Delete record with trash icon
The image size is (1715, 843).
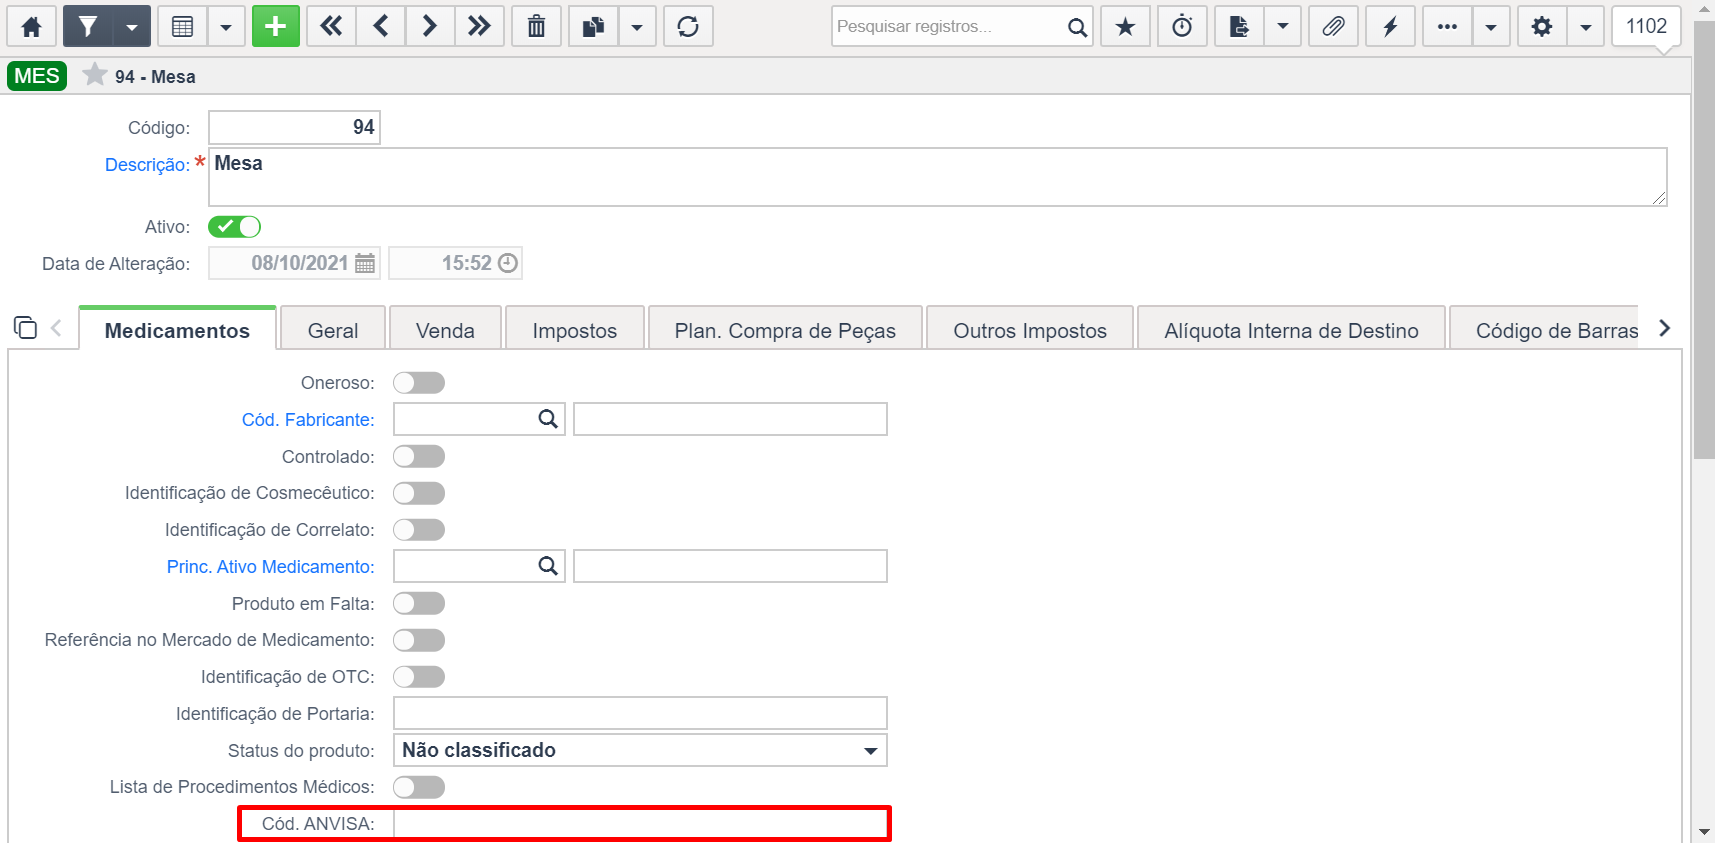(537, 26)
